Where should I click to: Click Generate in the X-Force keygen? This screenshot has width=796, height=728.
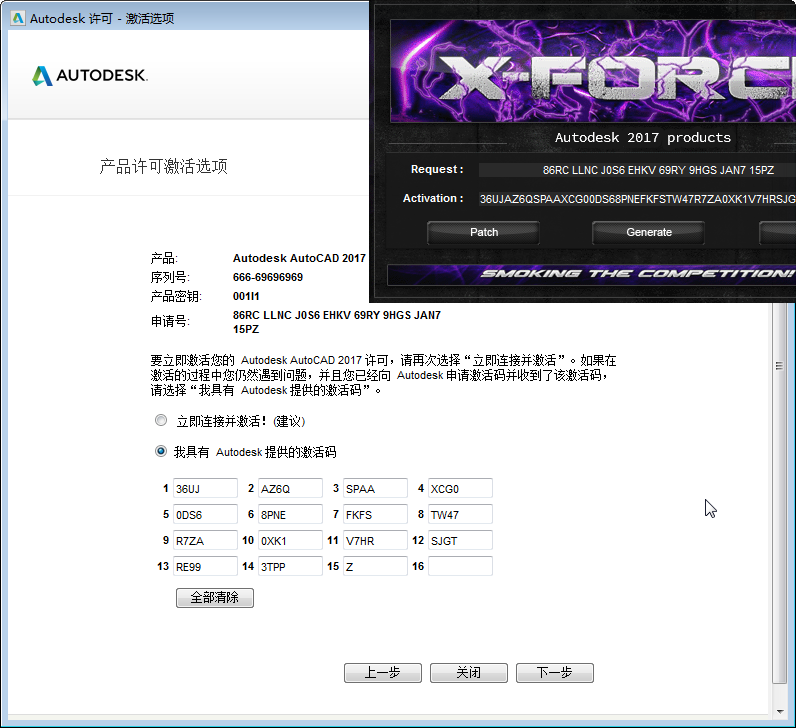648,233
